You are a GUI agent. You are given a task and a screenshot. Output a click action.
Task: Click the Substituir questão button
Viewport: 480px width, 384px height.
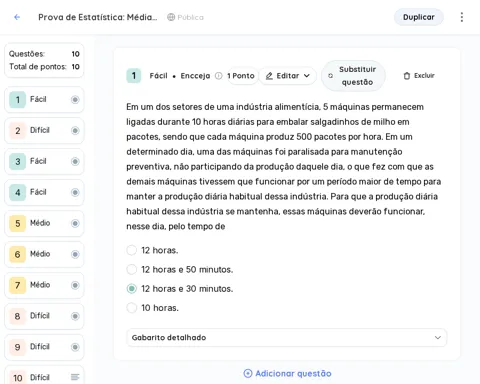353,76
